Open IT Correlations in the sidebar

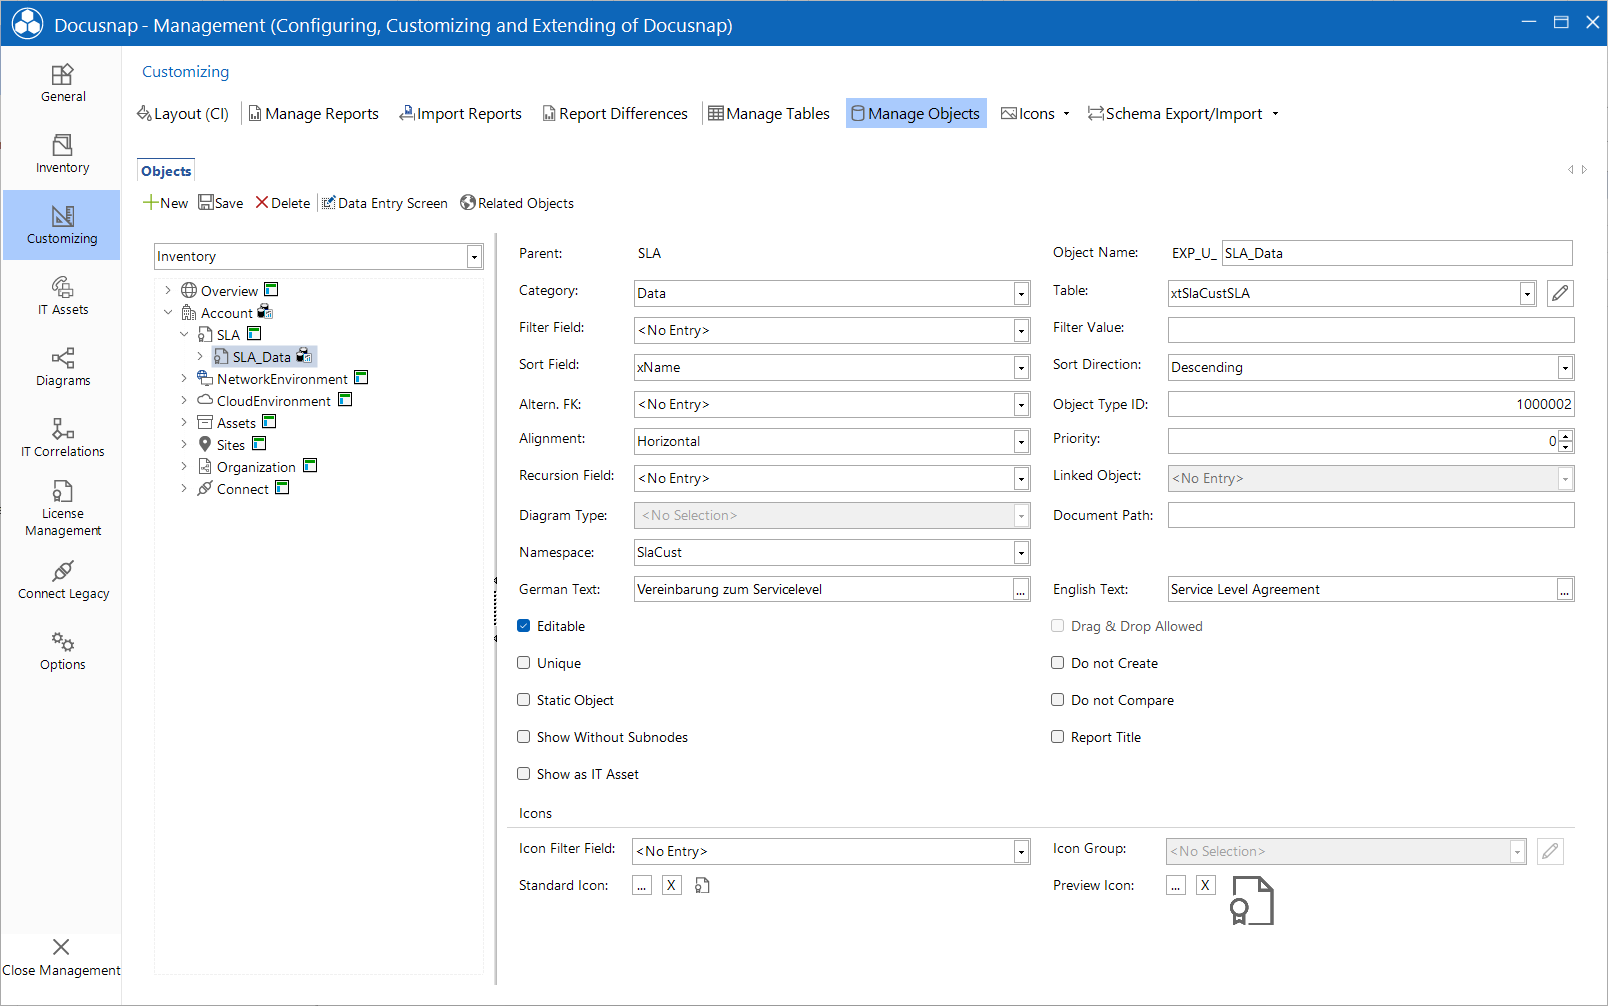click(62, 438)
